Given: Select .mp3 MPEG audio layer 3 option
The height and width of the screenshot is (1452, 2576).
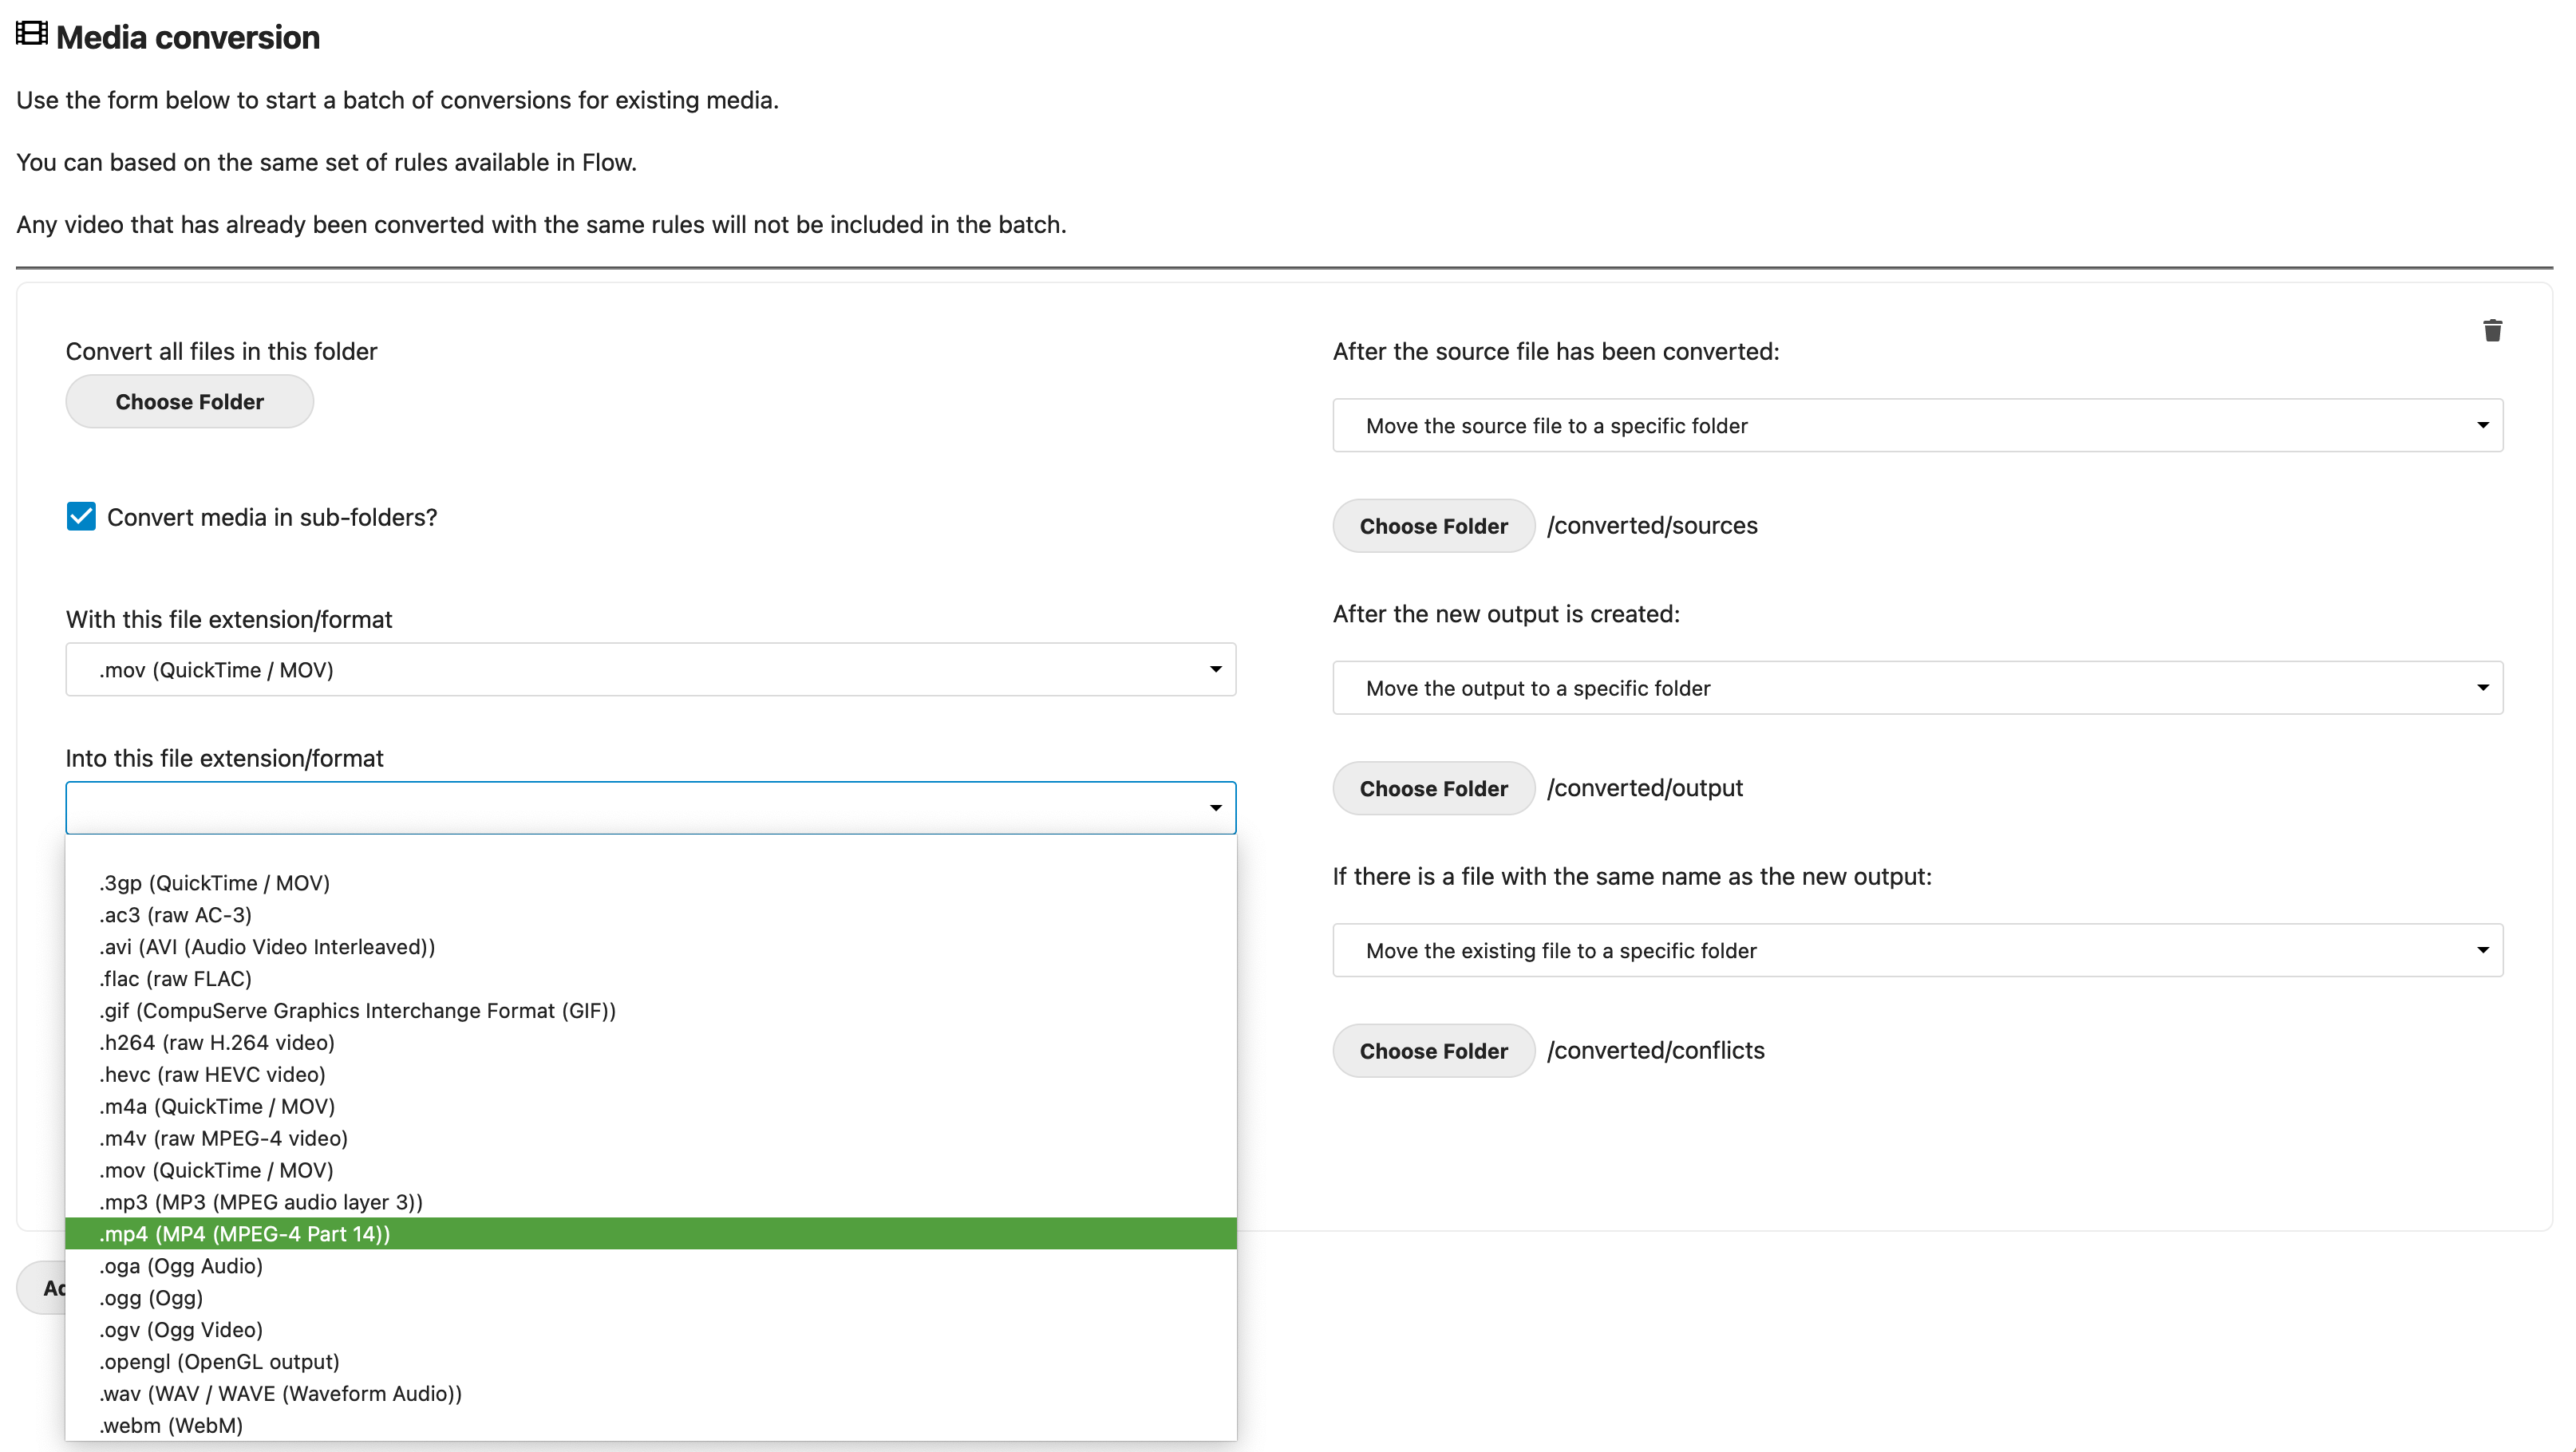Looking at the screenshot, I should [261, 1202].
